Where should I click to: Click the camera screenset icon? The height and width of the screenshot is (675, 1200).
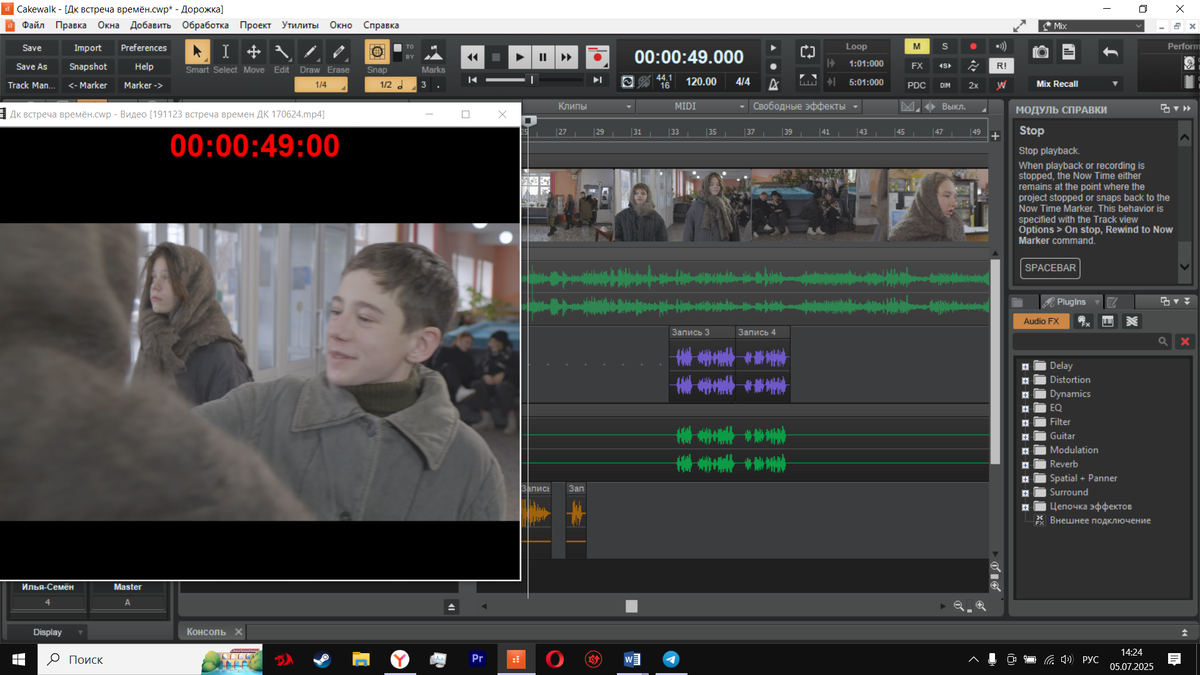coord(1041,52)
